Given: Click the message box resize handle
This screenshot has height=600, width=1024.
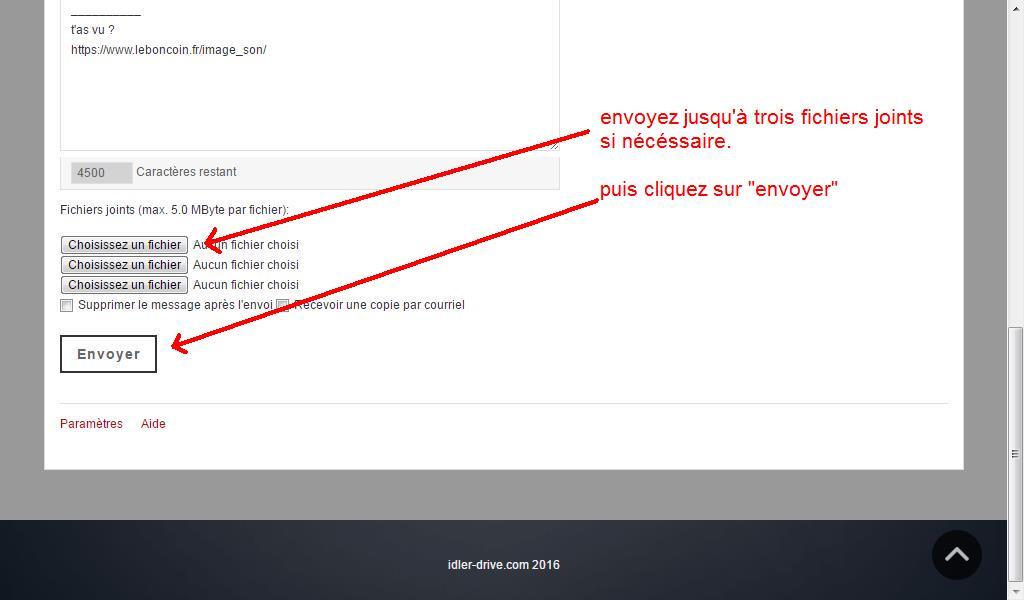Looking at the screenshot, I should click(554, 145).
